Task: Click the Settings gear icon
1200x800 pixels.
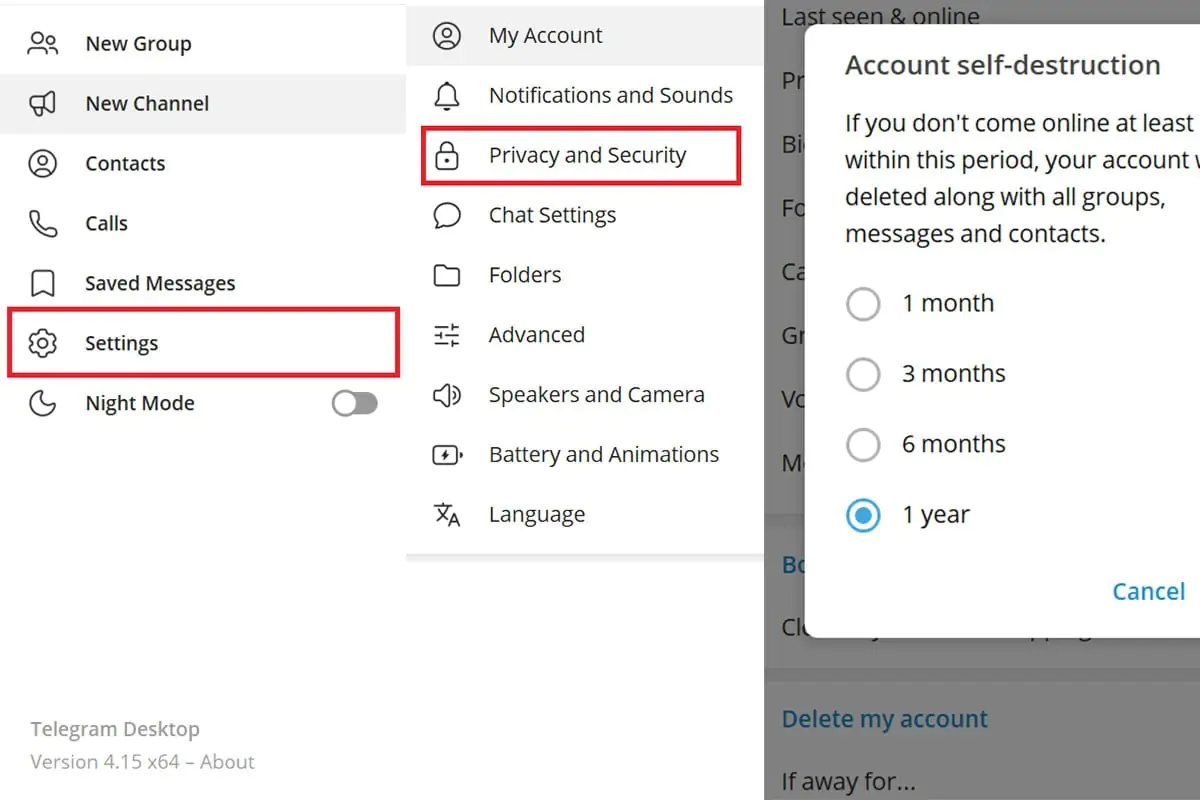Action: click(43, 343)
